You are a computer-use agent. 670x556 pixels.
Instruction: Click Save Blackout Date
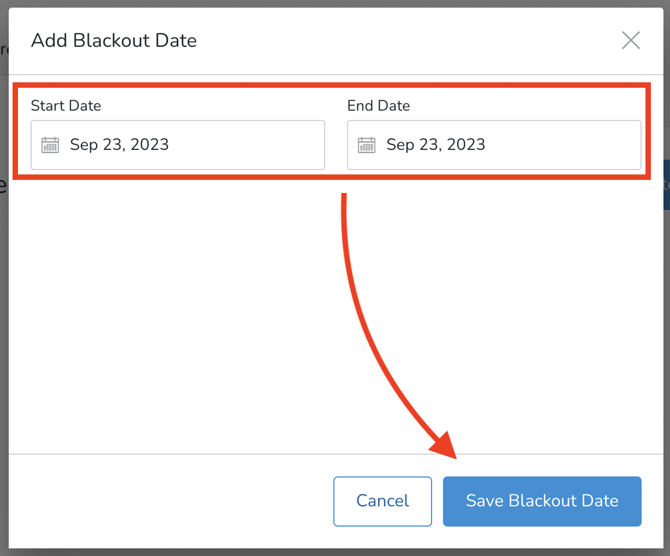[x=542, y=501]
